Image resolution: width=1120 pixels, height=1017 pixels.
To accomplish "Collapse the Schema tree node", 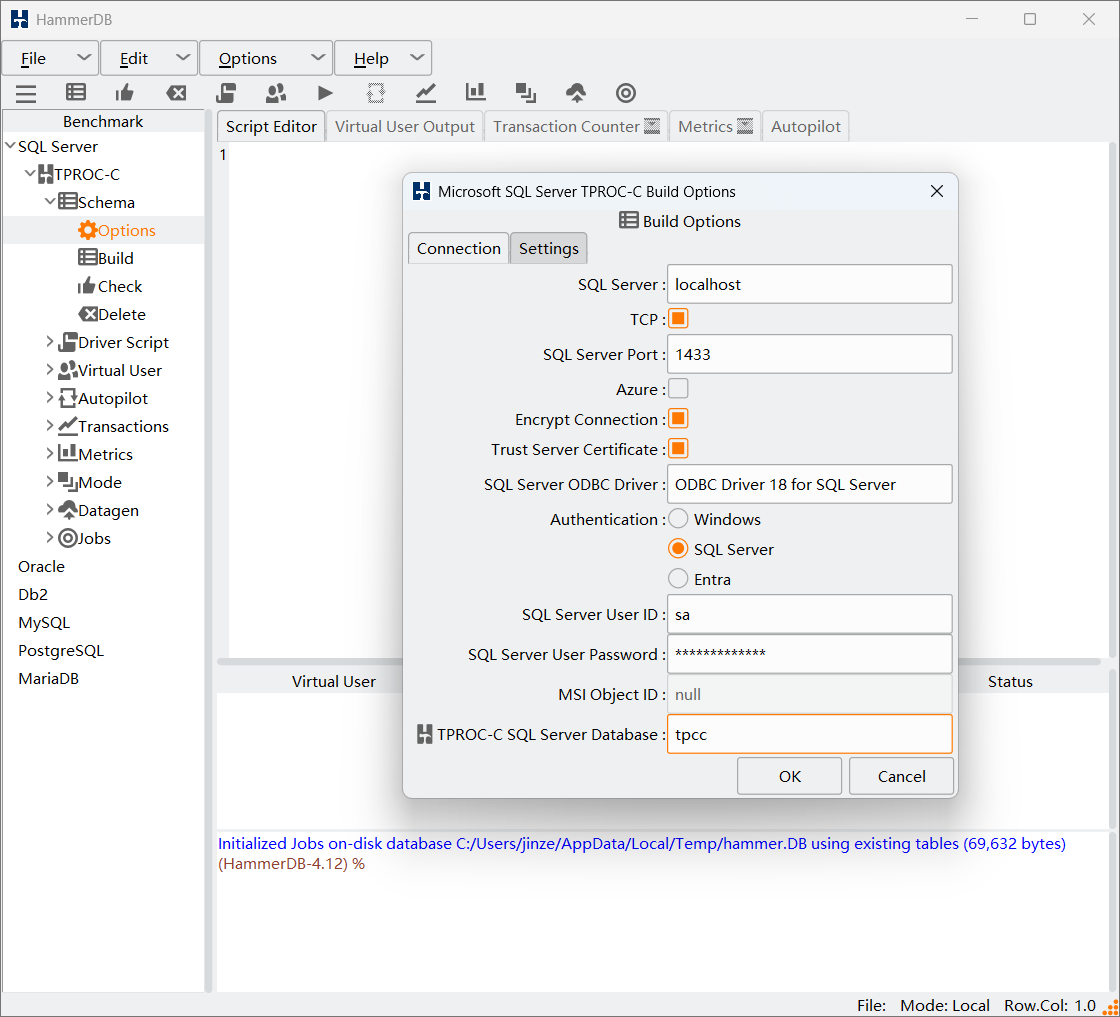I will click(50, 201).
